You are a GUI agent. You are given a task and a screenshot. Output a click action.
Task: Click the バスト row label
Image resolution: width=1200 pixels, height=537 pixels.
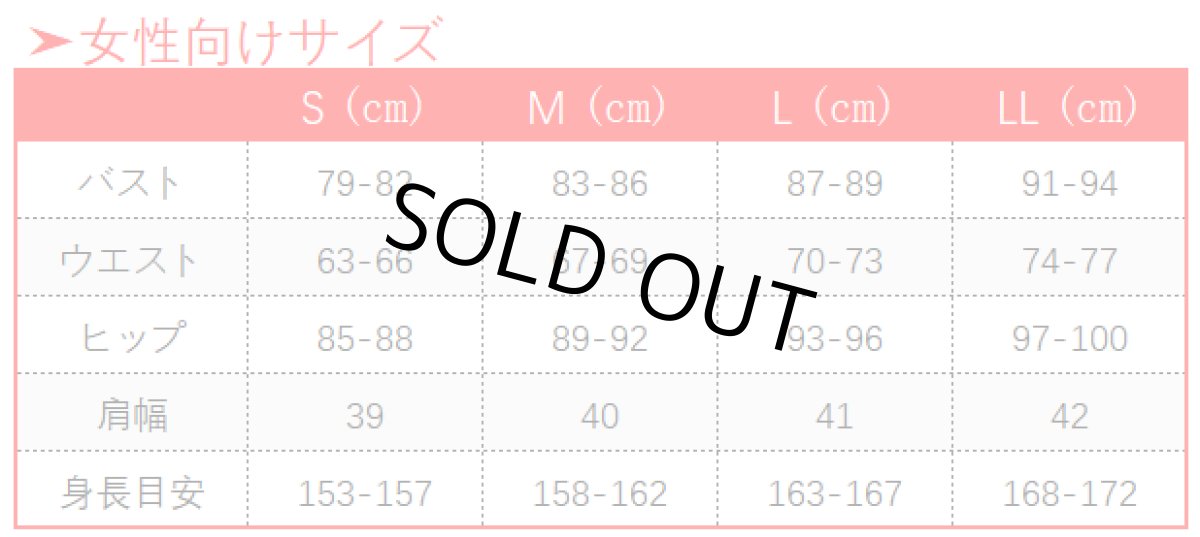[x=131, y=184]
